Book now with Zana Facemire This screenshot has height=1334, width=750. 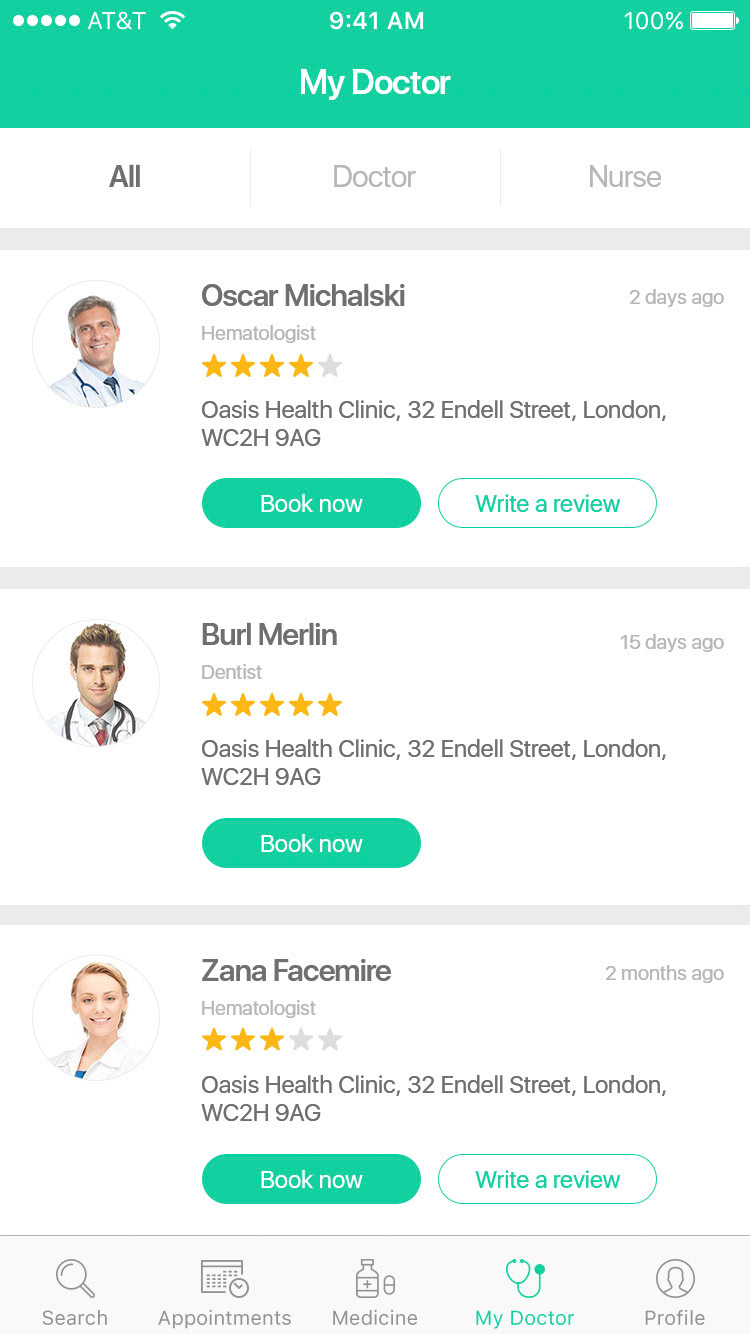click(311, 1179)
